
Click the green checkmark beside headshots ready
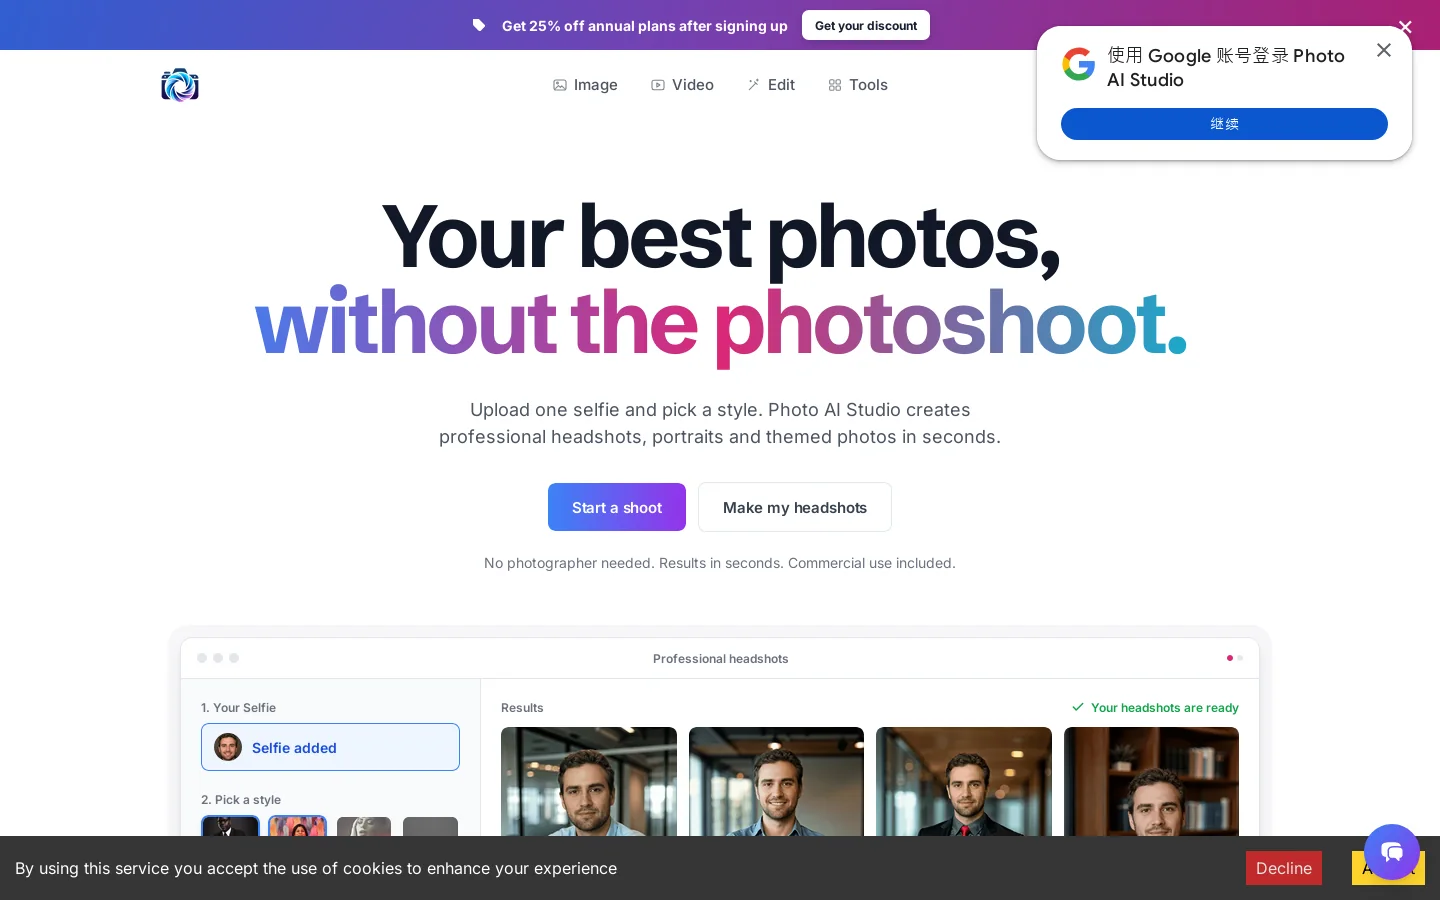[1078, 707]
